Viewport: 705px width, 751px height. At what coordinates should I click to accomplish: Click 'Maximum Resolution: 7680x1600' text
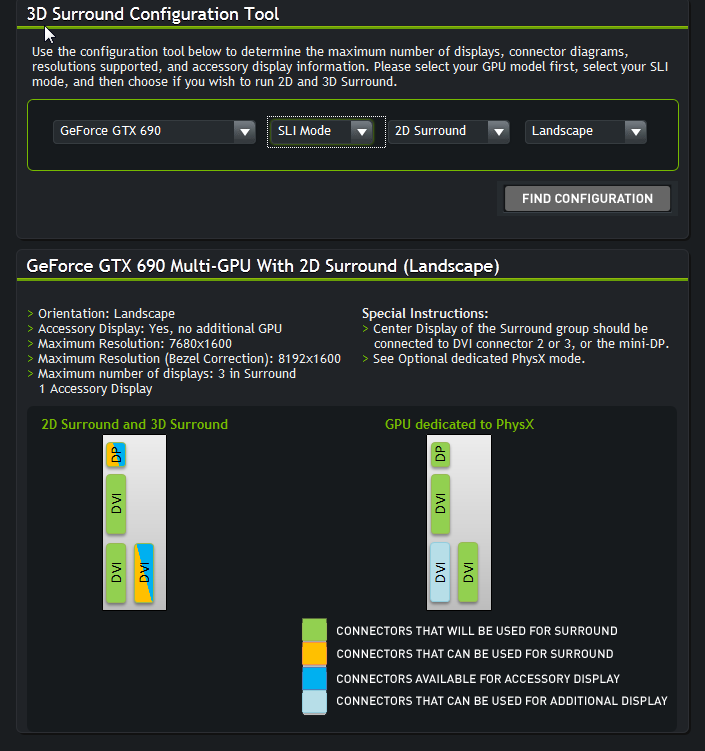[135, 344]
